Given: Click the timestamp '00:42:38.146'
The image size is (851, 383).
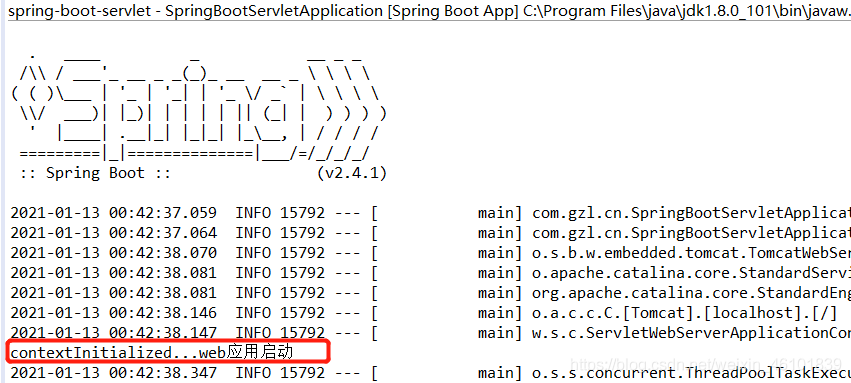Looking at the screenshot, I should click(x=162, y=313).
